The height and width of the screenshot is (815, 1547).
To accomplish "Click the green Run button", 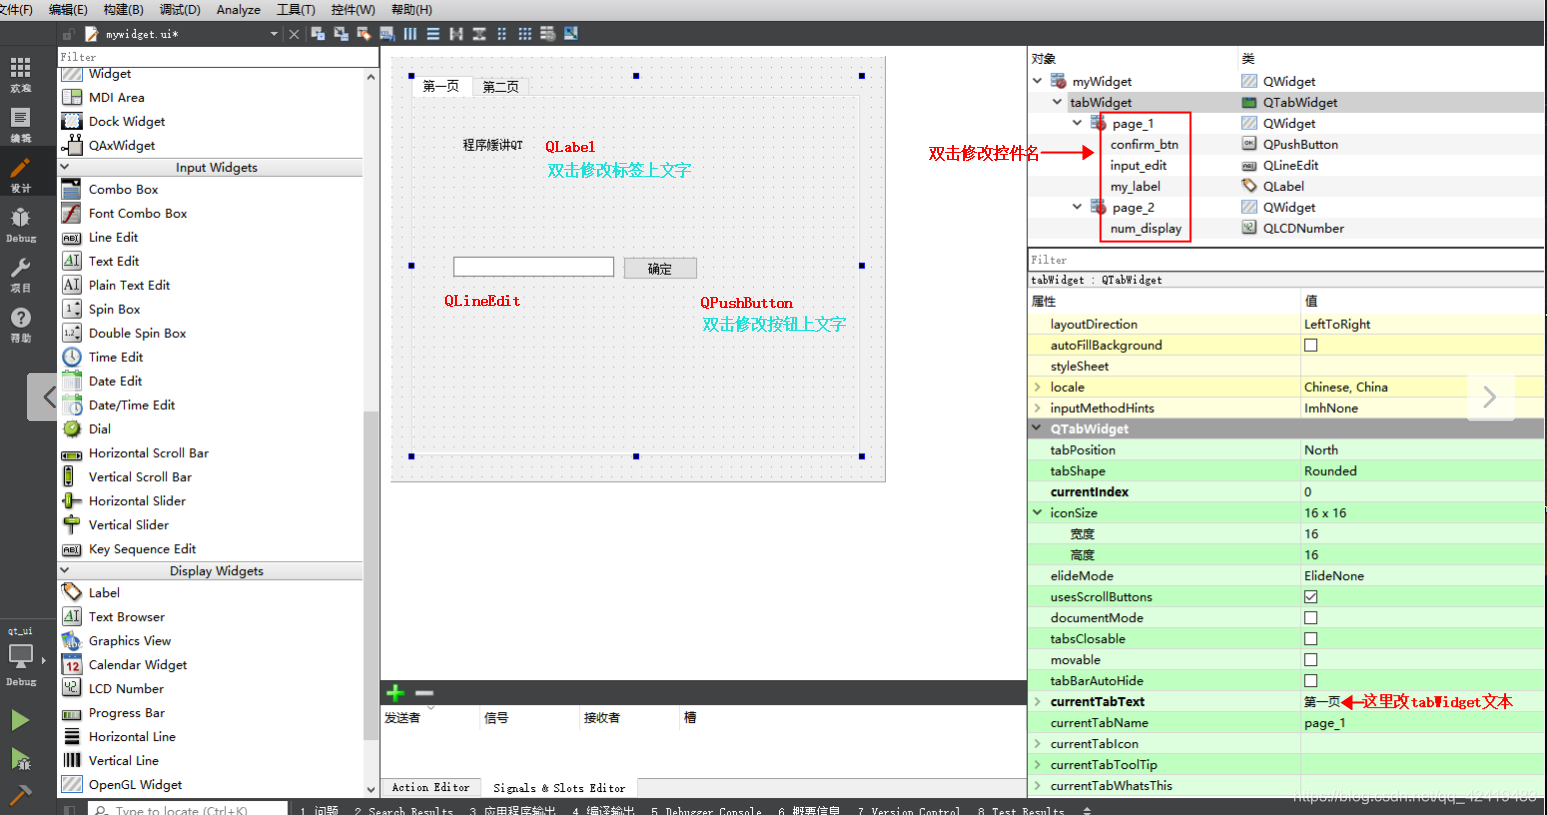I will pos(20,720).
